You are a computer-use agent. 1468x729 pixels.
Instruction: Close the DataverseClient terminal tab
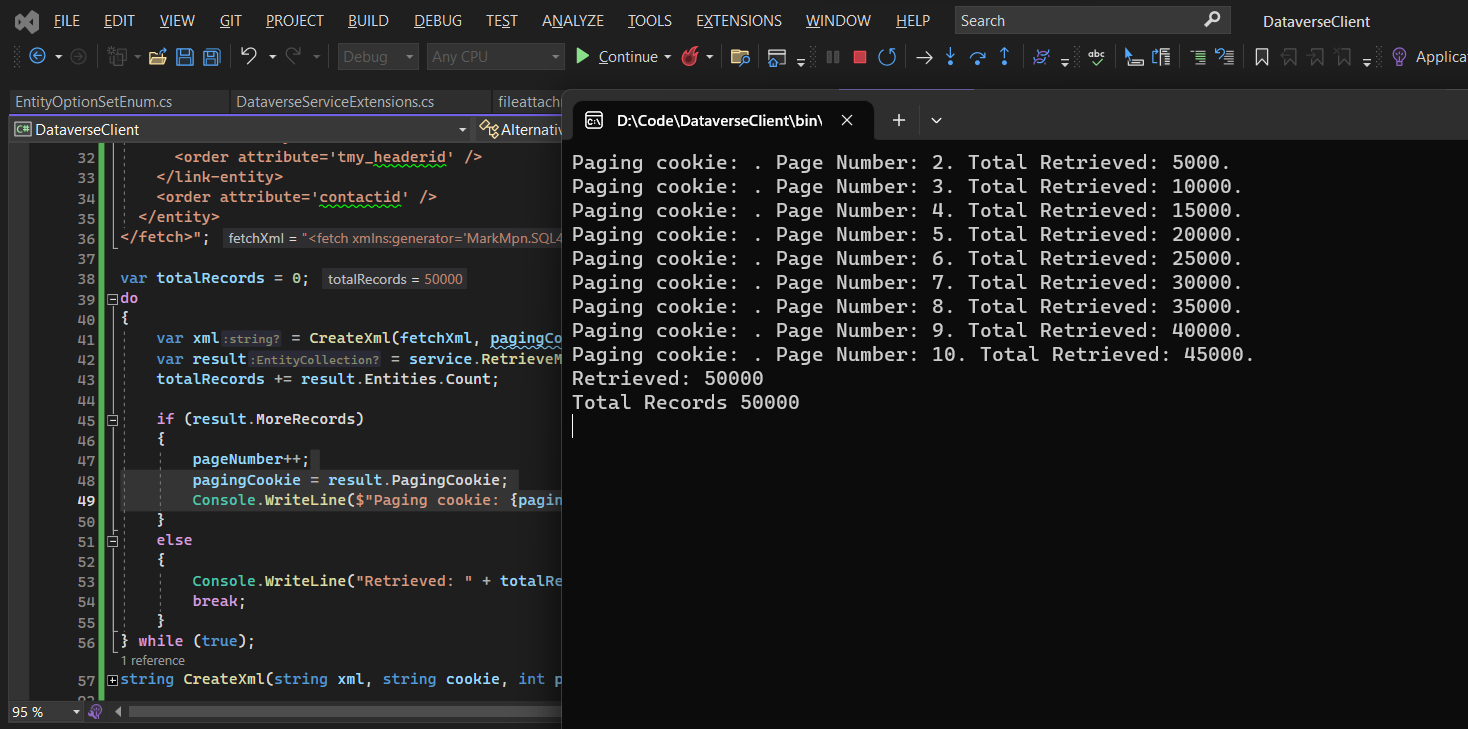point(846,120)
